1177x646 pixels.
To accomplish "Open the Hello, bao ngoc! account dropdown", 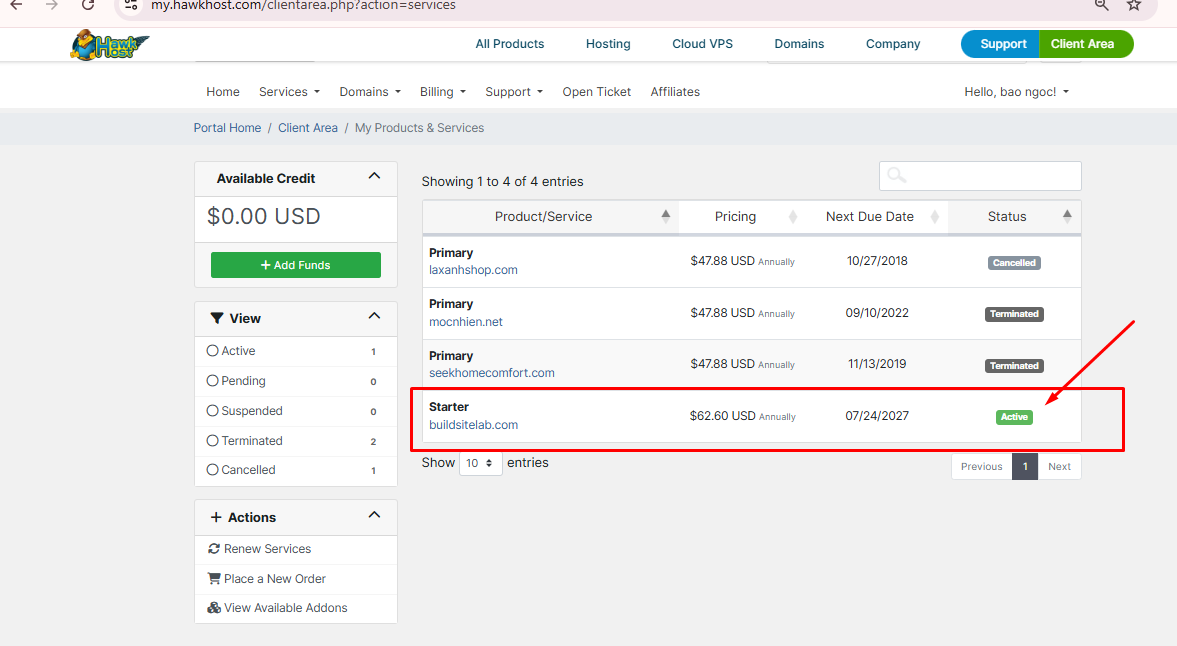I will [1016, 92].
